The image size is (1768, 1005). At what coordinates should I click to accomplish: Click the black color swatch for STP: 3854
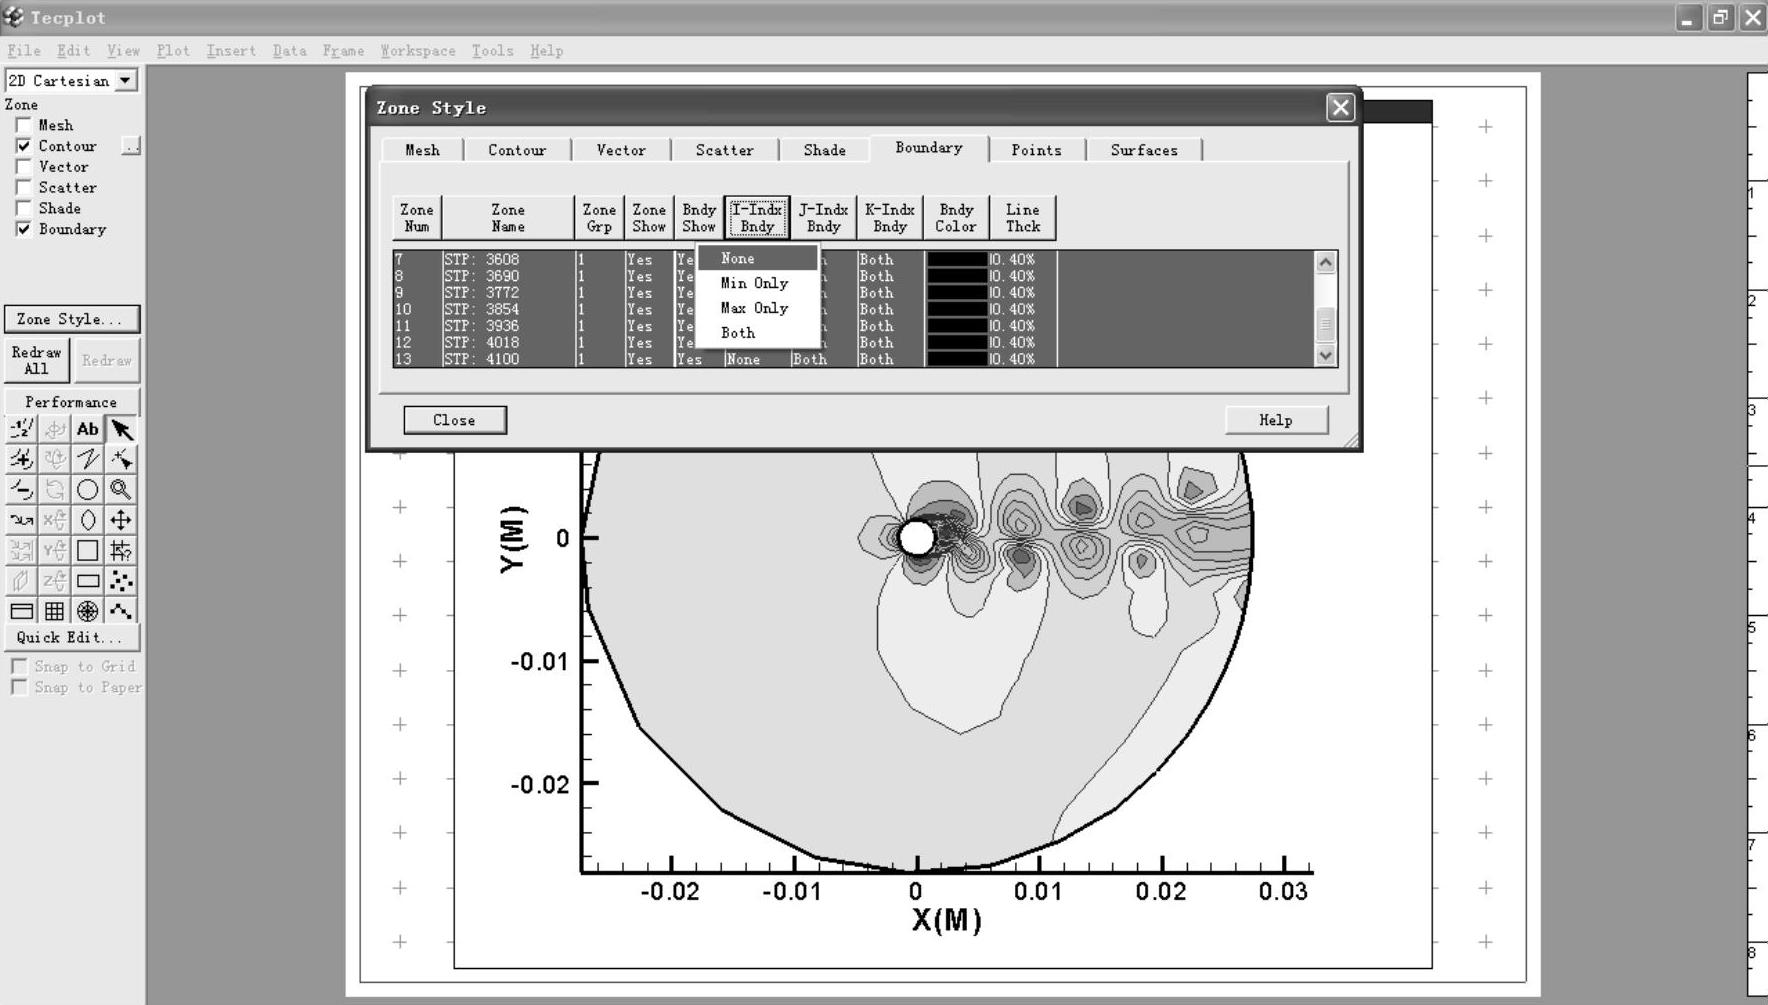[x=957, y=309]
